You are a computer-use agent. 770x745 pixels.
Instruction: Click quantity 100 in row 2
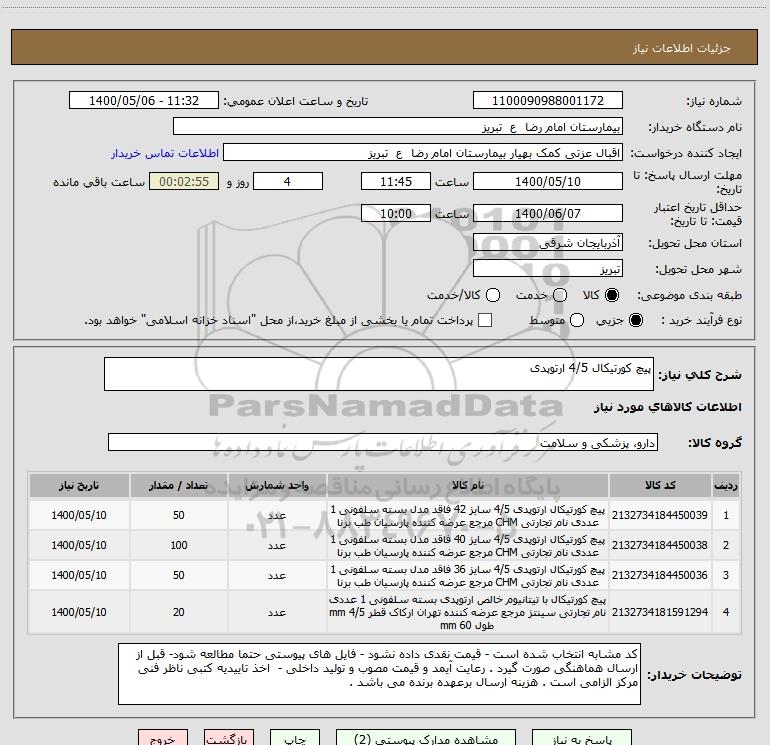tap(179, 545)
